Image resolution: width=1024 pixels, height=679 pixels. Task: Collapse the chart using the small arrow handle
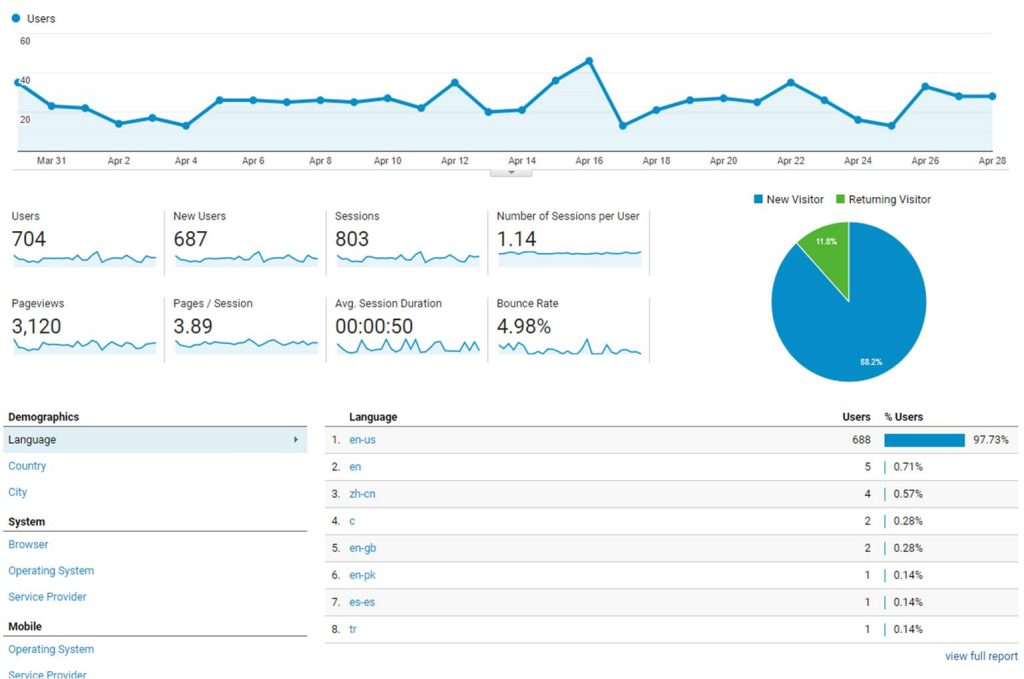click(511, 172)
